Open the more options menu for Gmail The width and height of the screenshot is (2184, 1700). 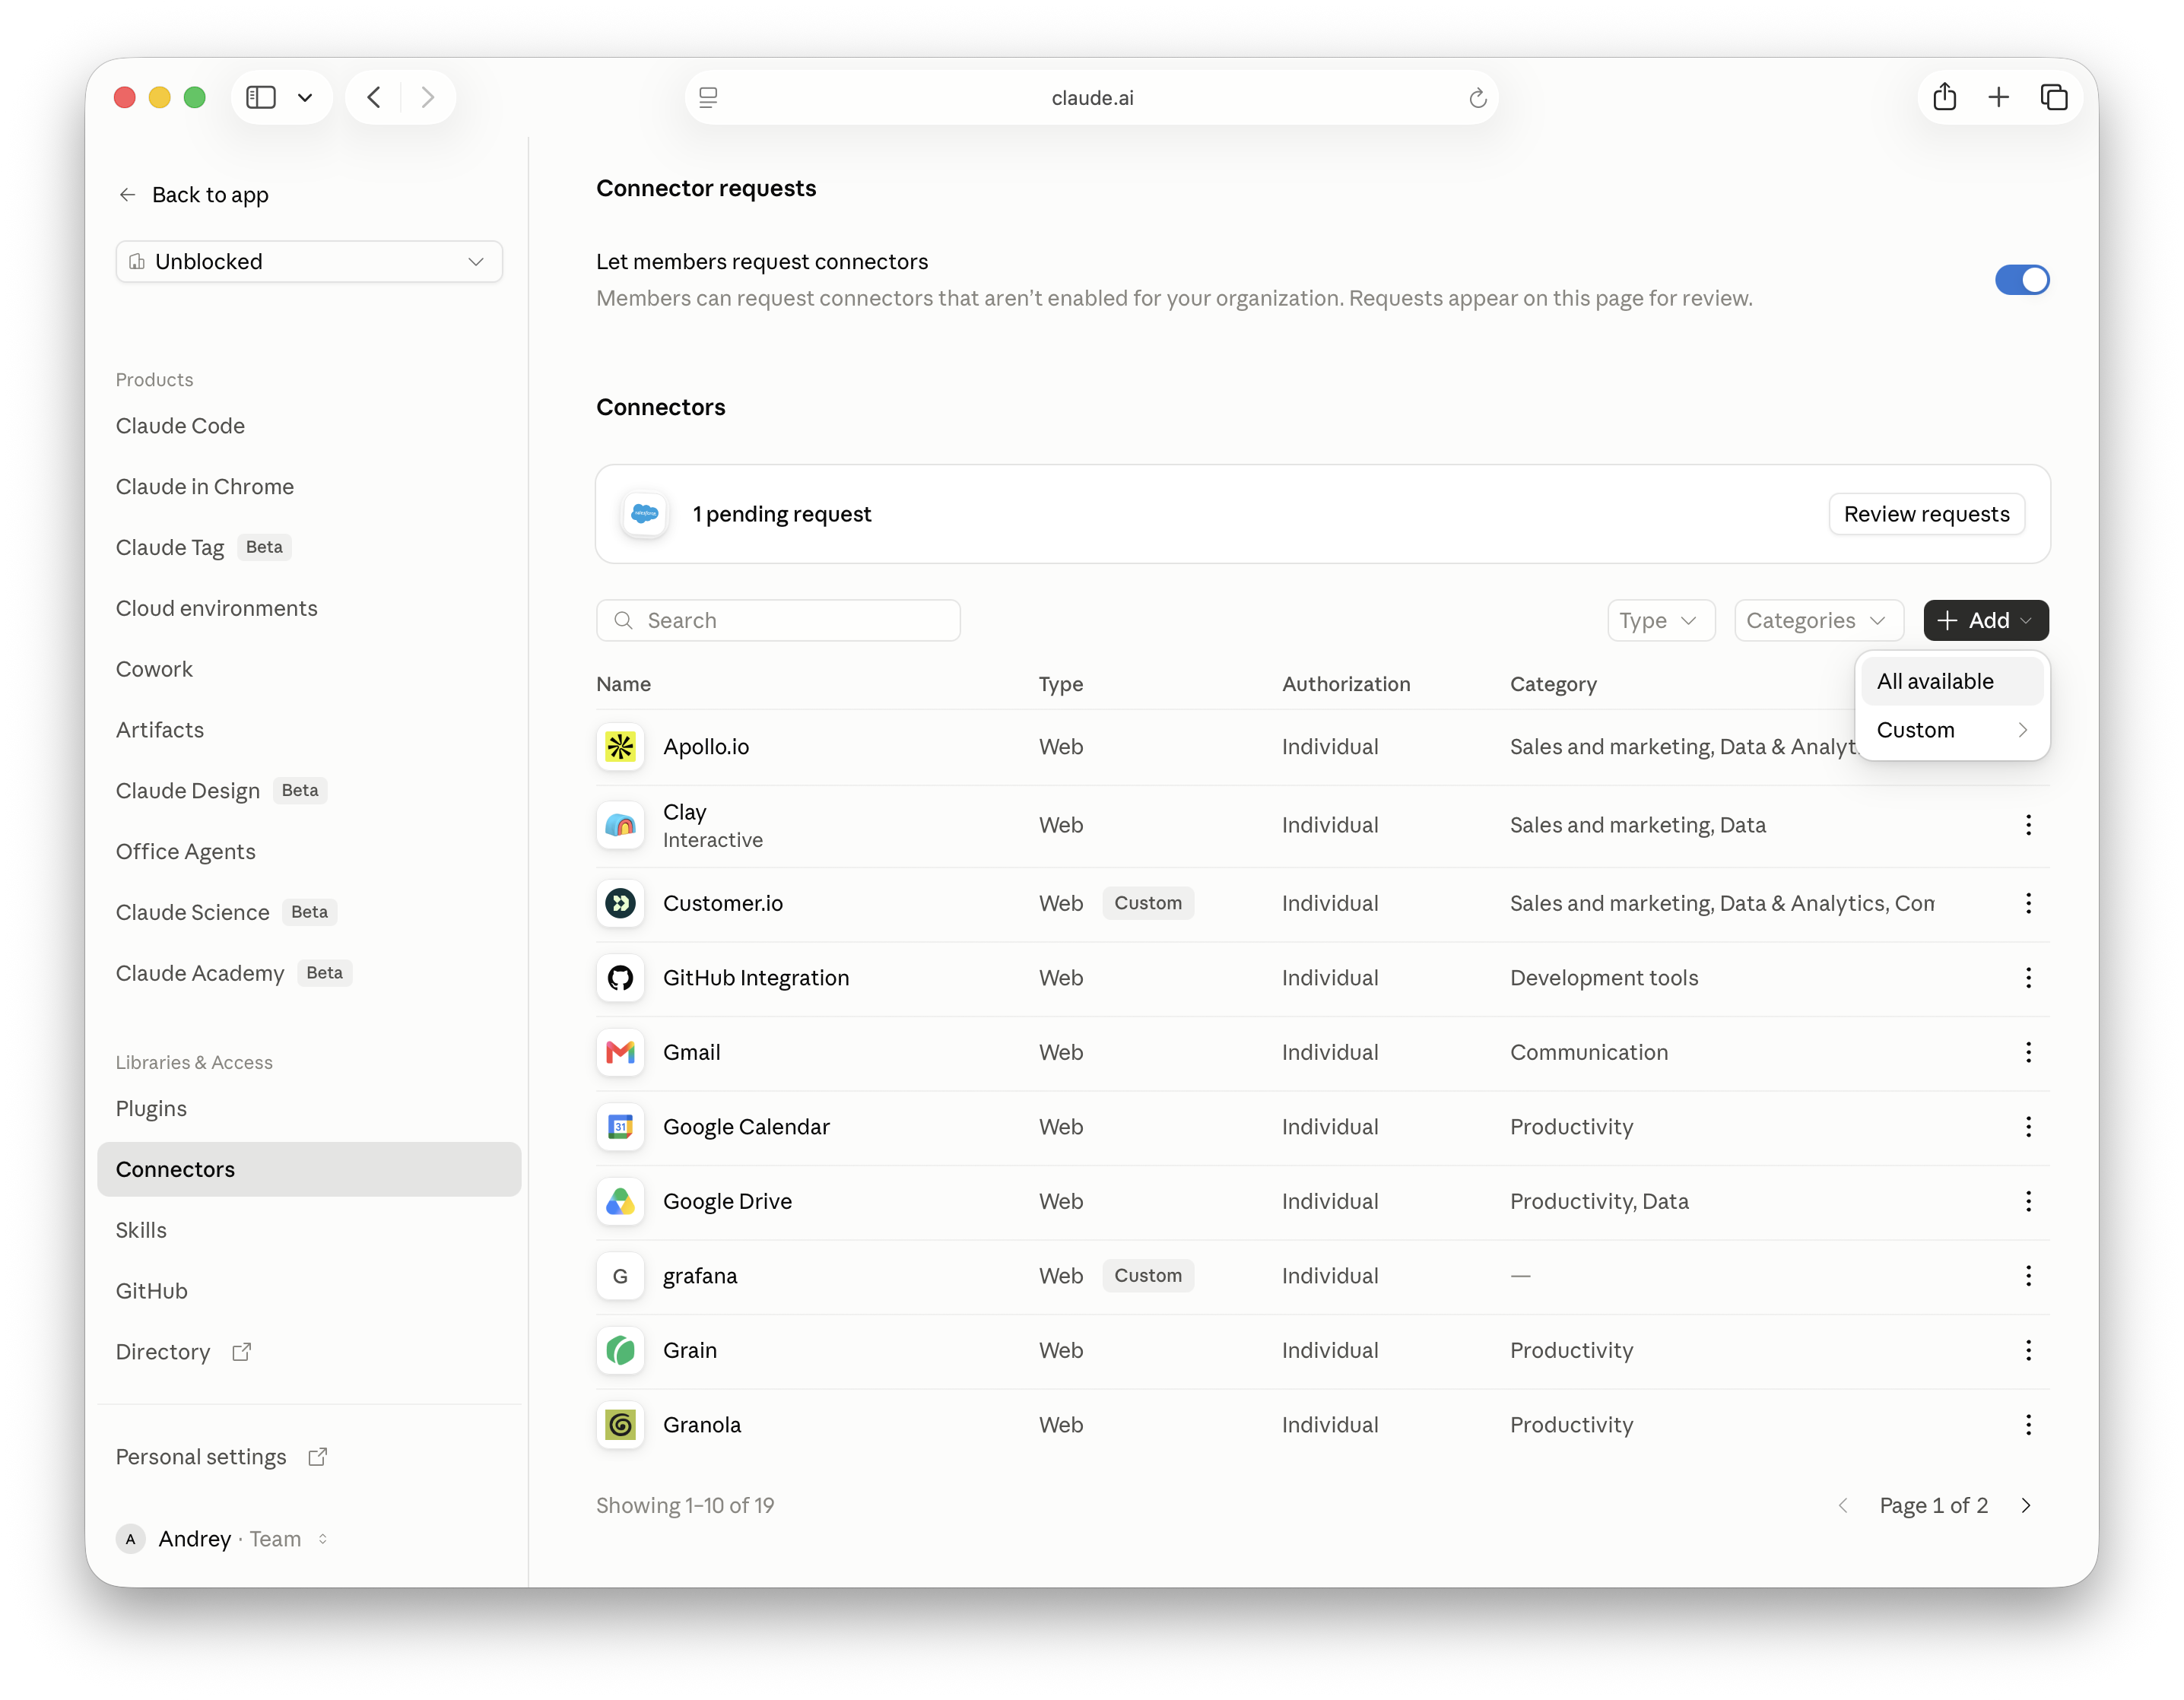(2028, 1052)
